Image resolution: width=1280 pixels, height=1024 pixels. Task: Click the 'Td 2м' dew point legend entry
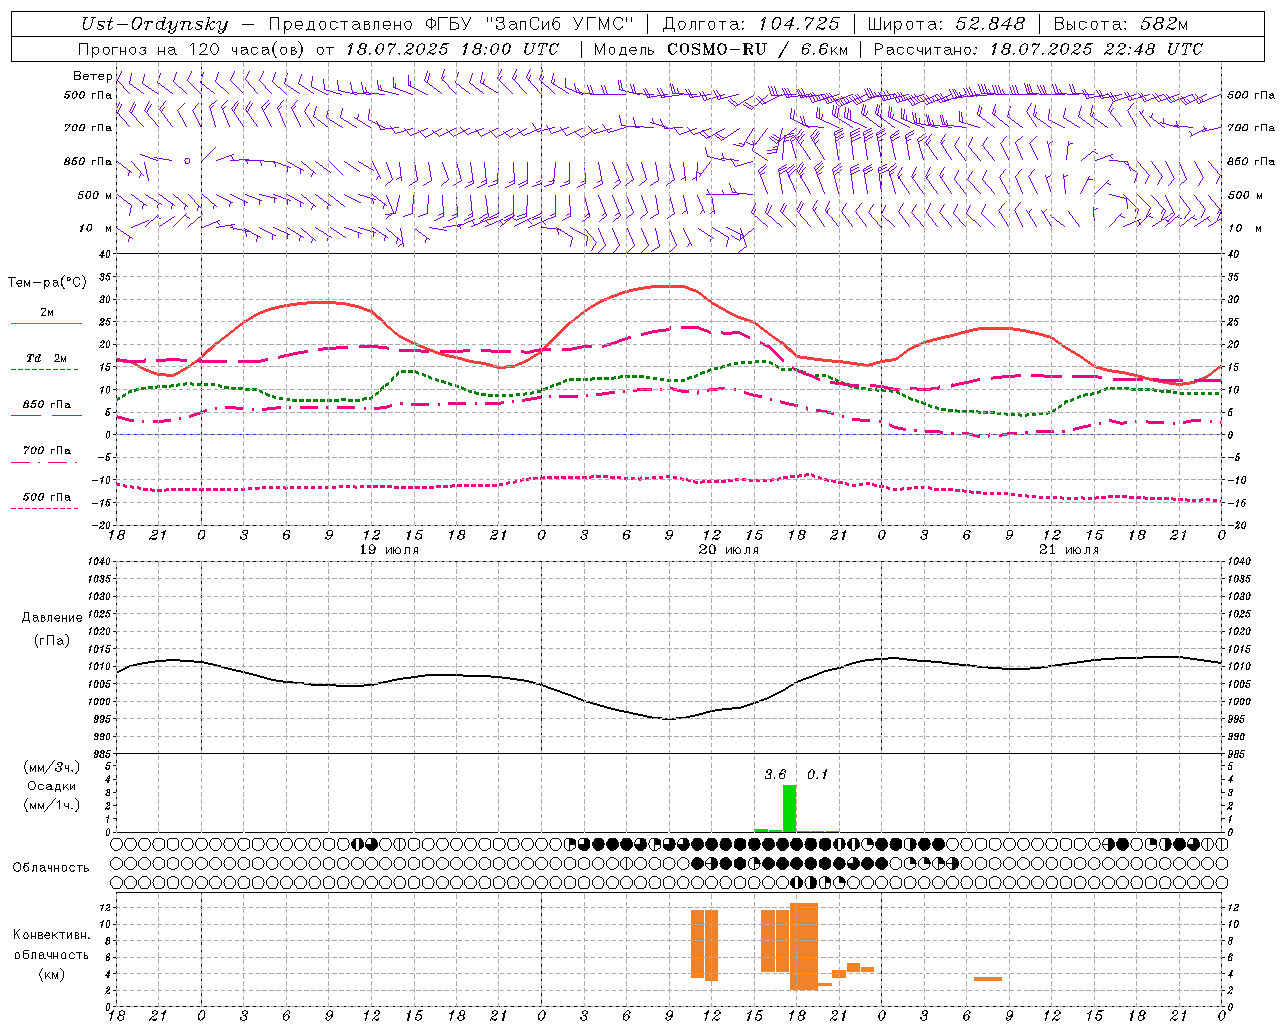46,358
